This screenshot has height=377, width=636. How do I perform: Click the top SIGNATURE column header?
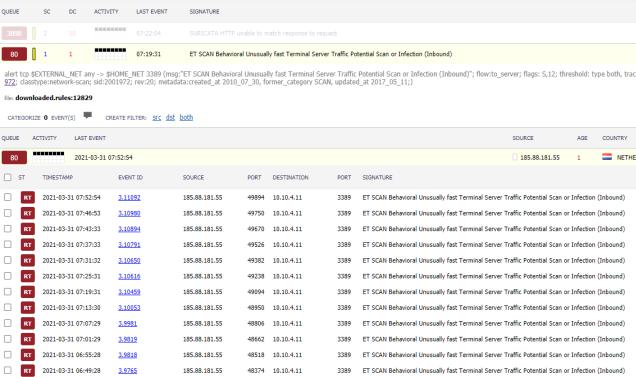(204, 12)
